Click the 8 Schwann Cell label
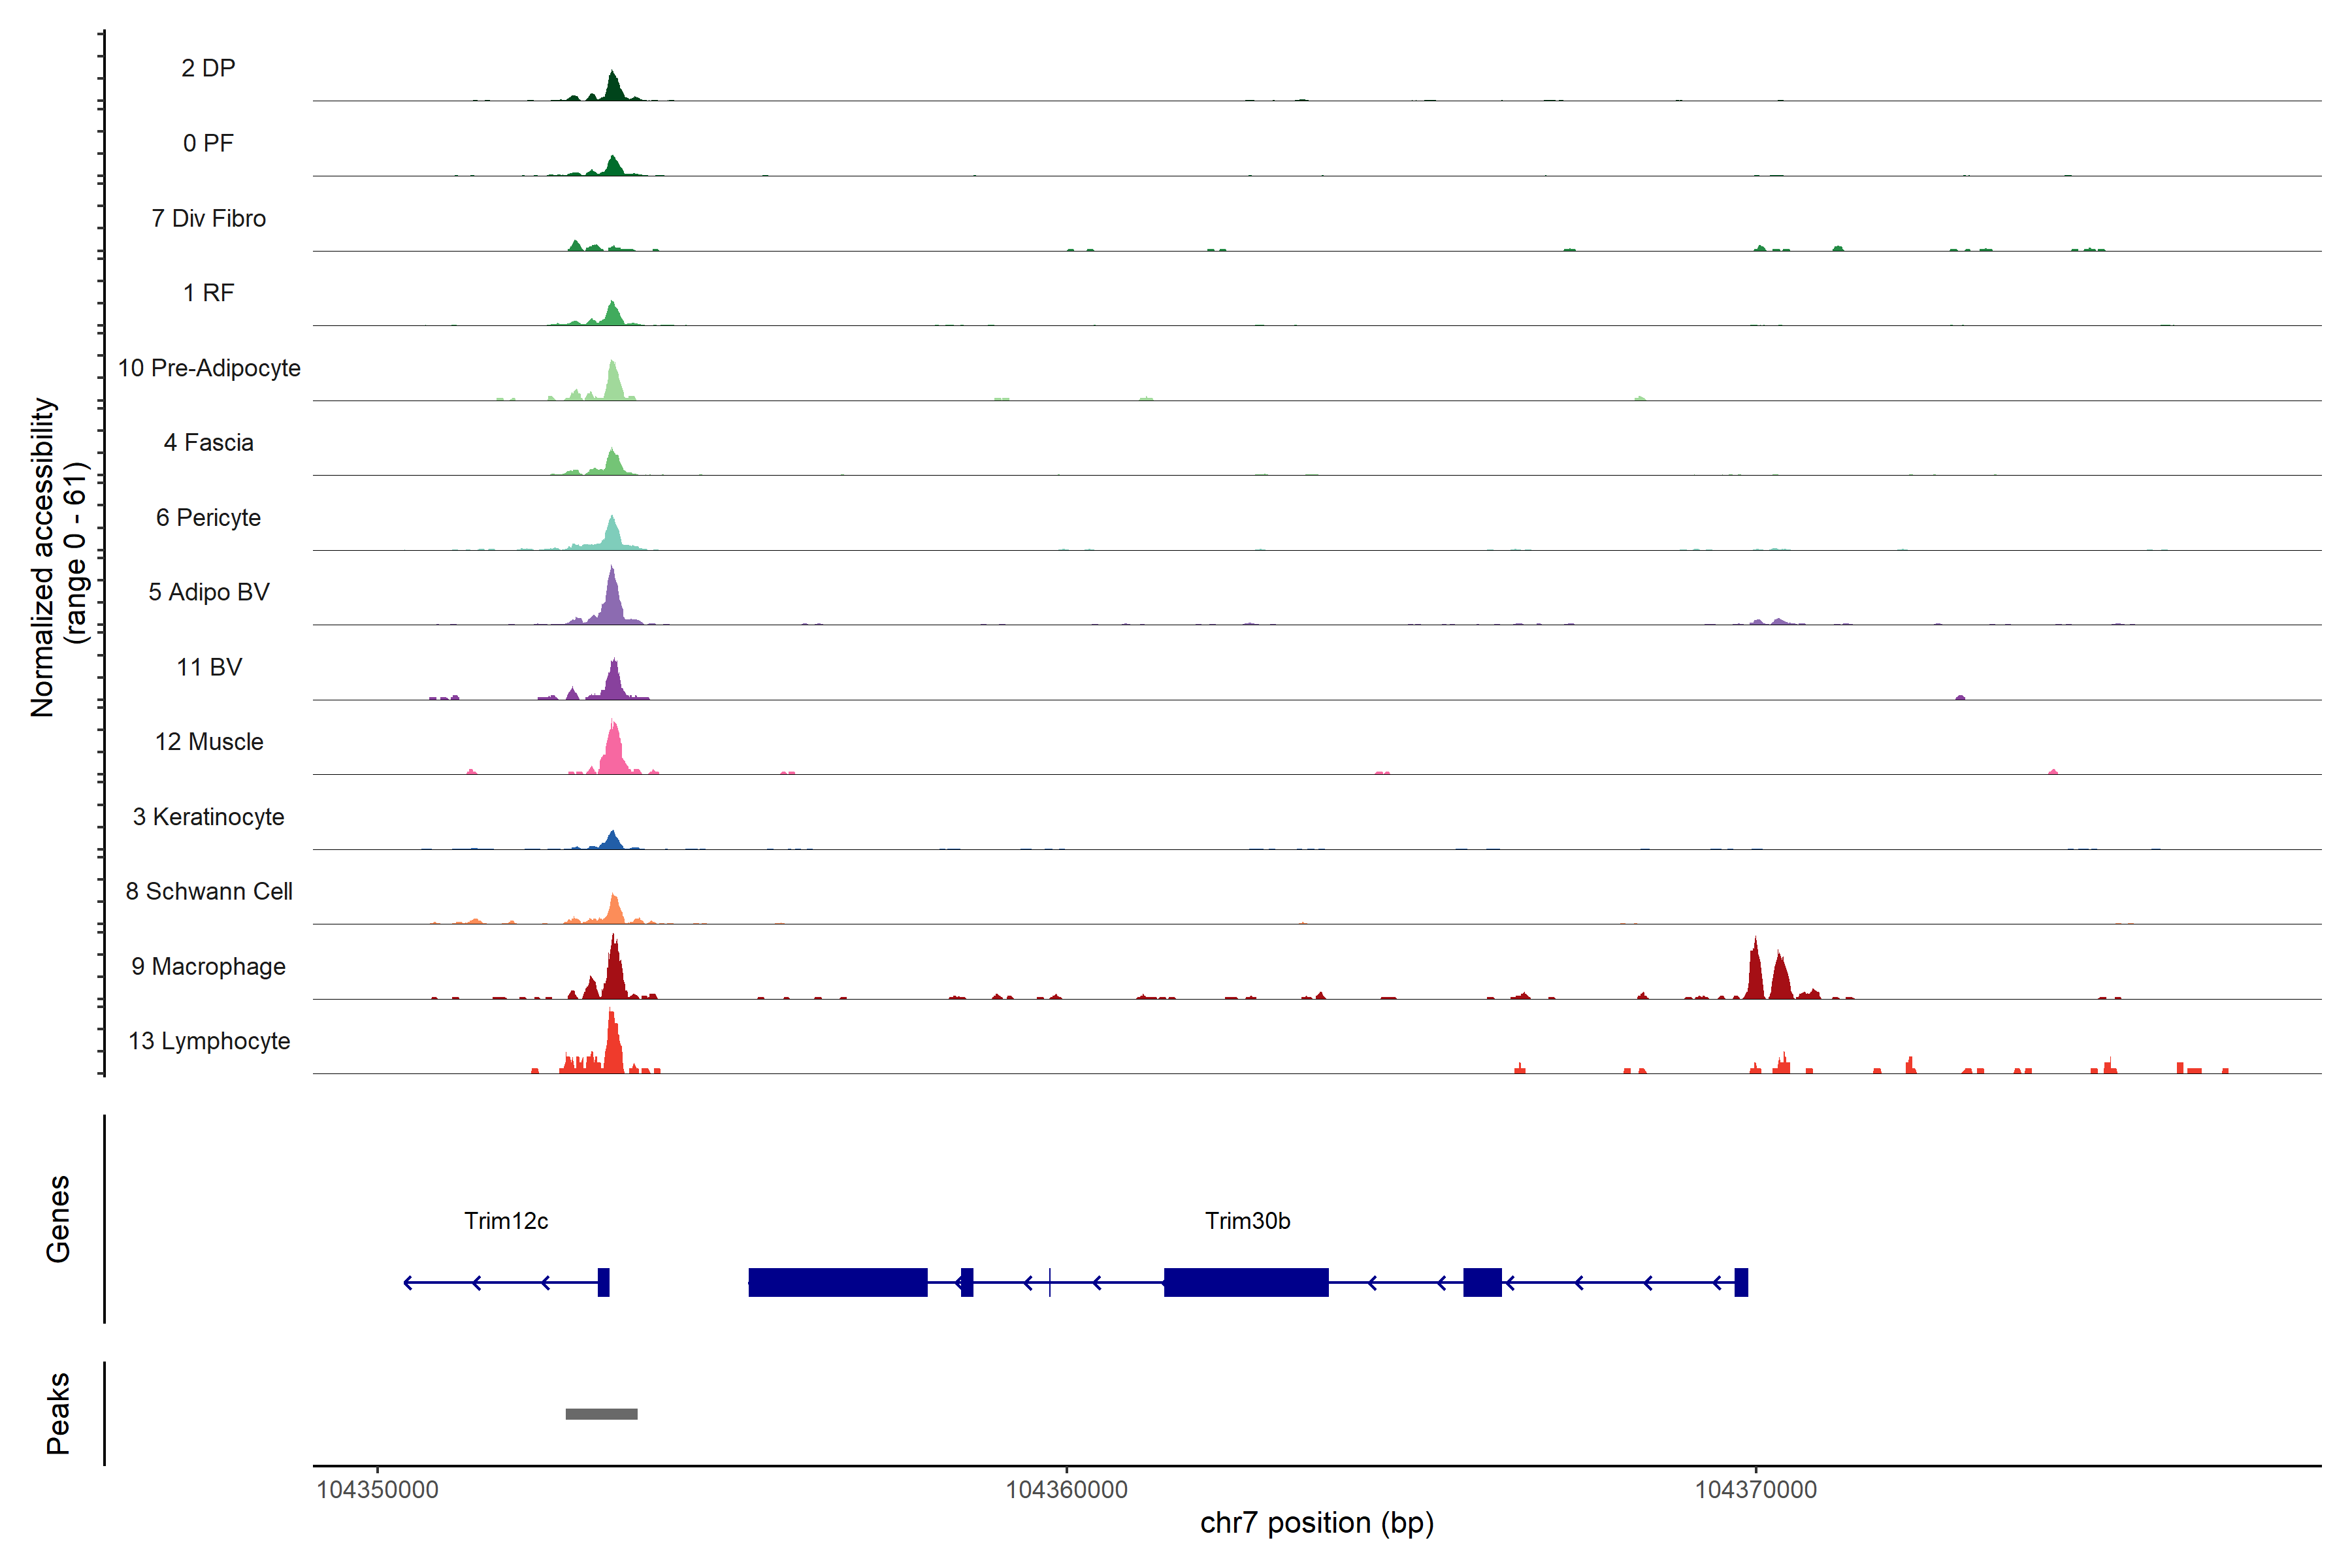This screenshot has height=1568, width=2352. pos(208,891)
